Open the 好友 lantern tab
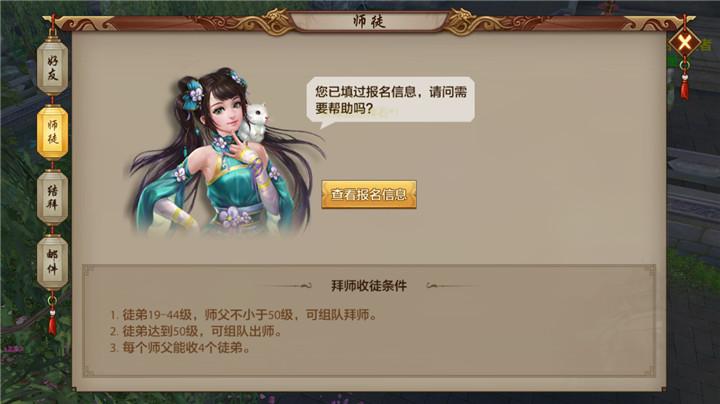The image size is (720, 404). click(52, 67)
